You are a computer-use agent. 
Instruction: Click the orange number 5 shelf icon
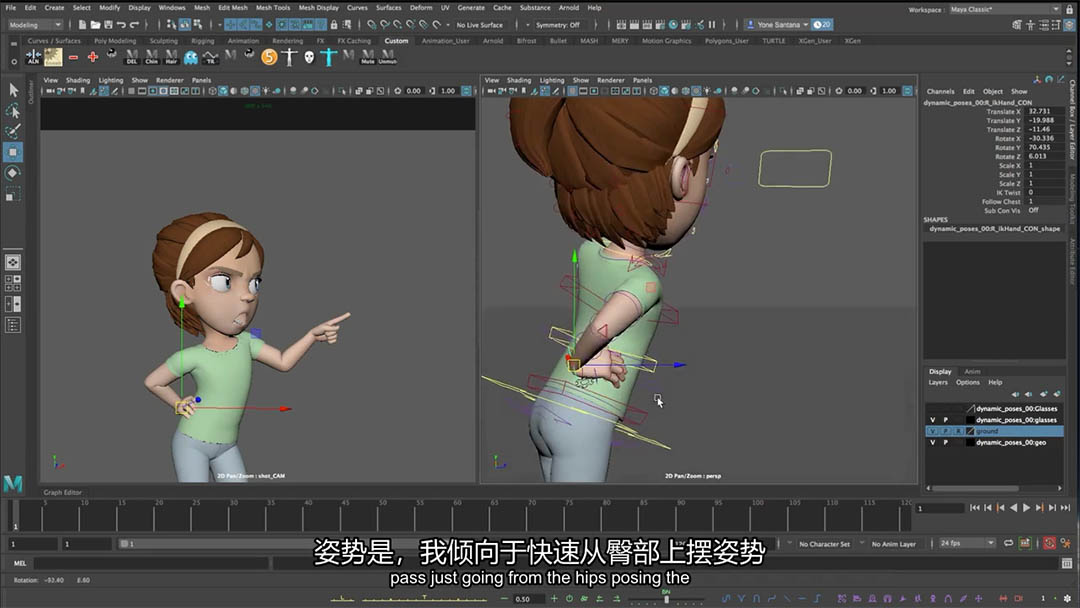coord(269,57)
